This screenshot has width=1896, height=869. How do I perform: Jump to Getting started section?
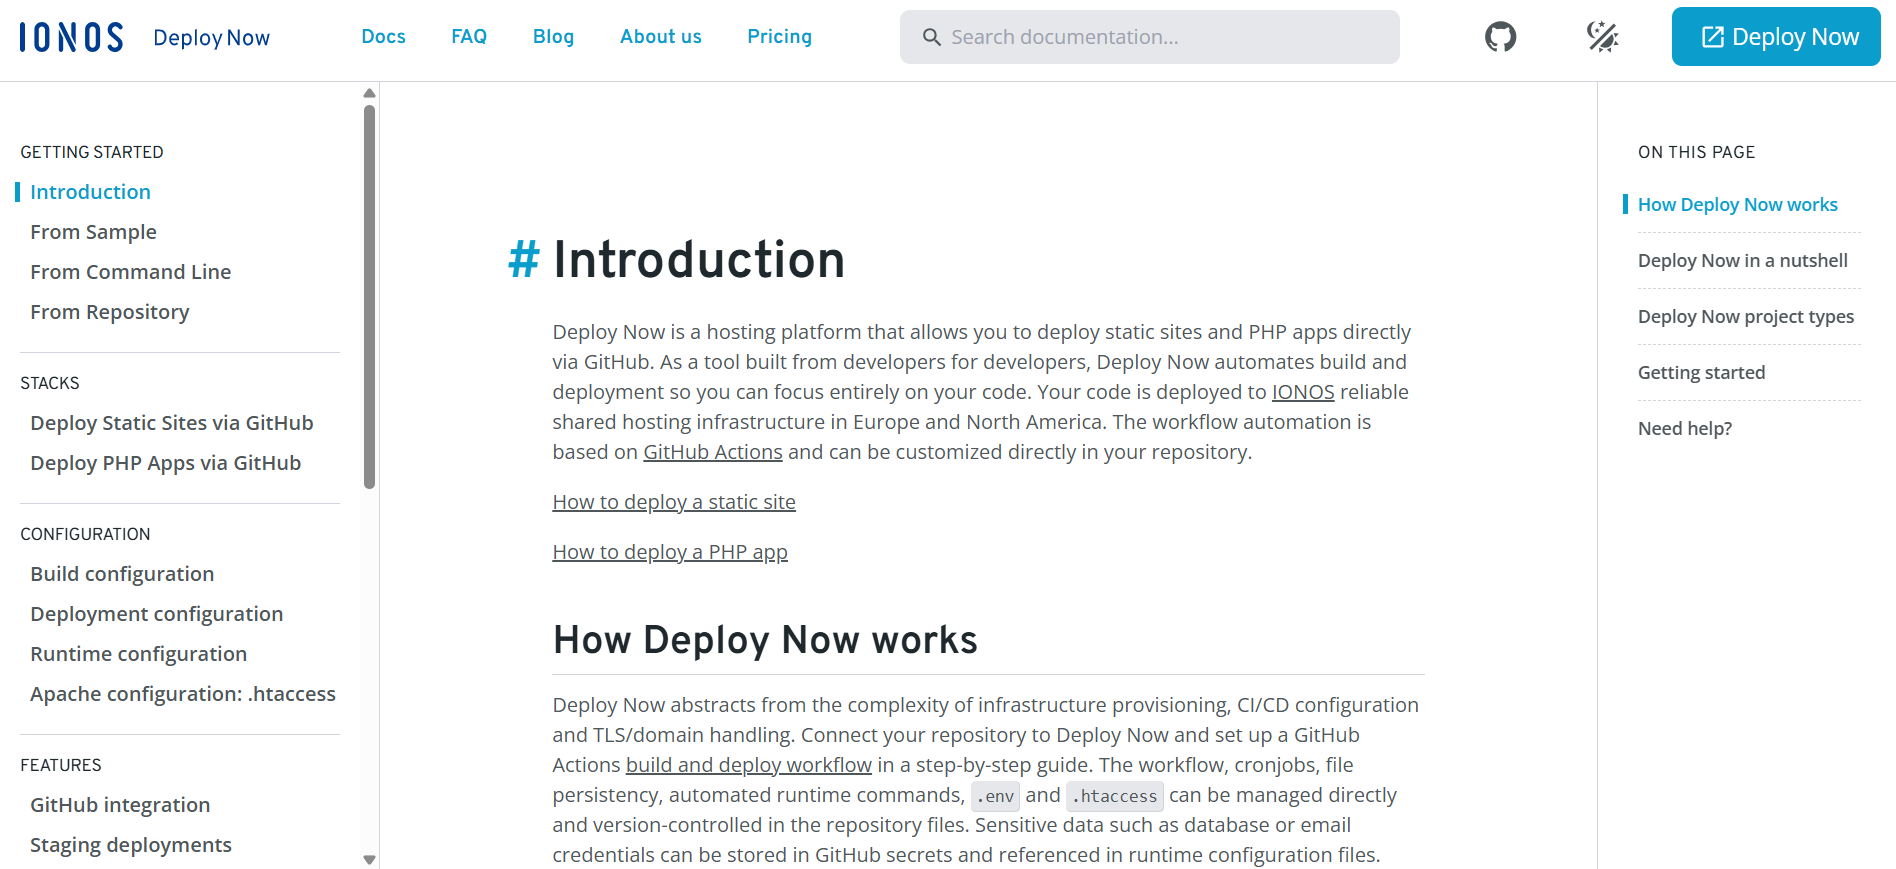coord(1702,373)
